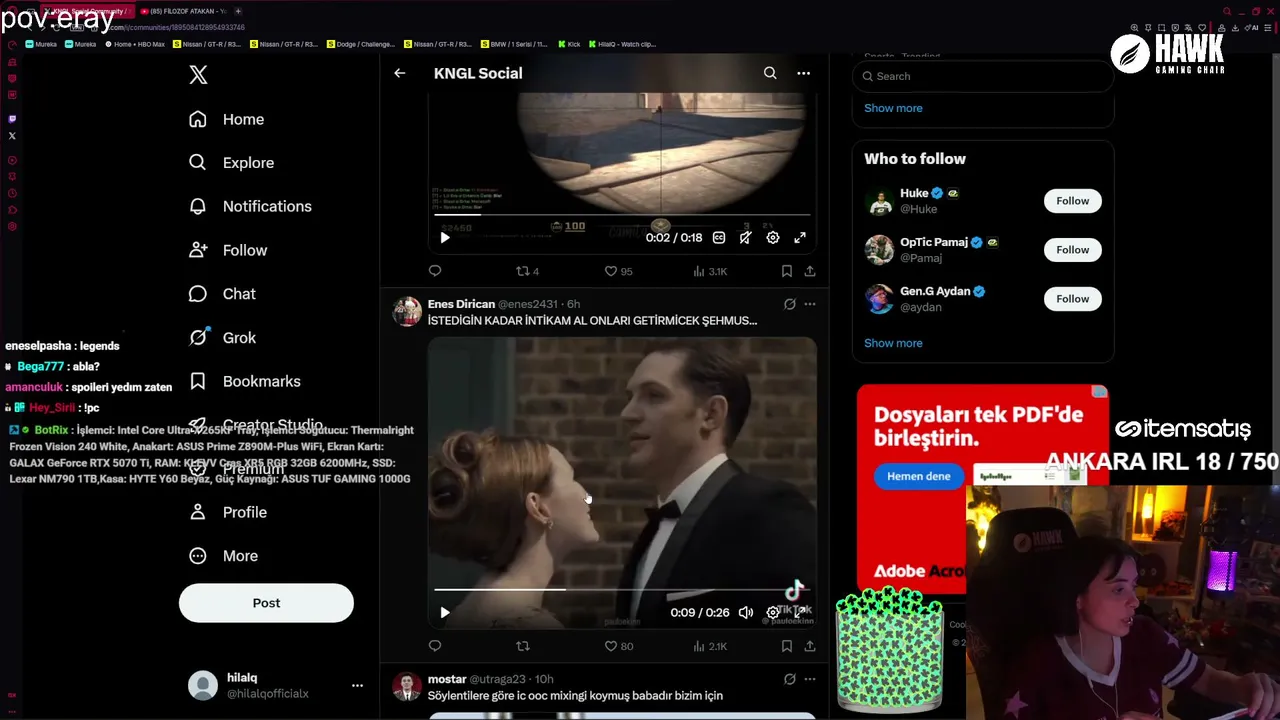The height and width of the screenshot is (720, 1280).
Task: Open settings of the 0:18 video
Action: click(773, 238)
